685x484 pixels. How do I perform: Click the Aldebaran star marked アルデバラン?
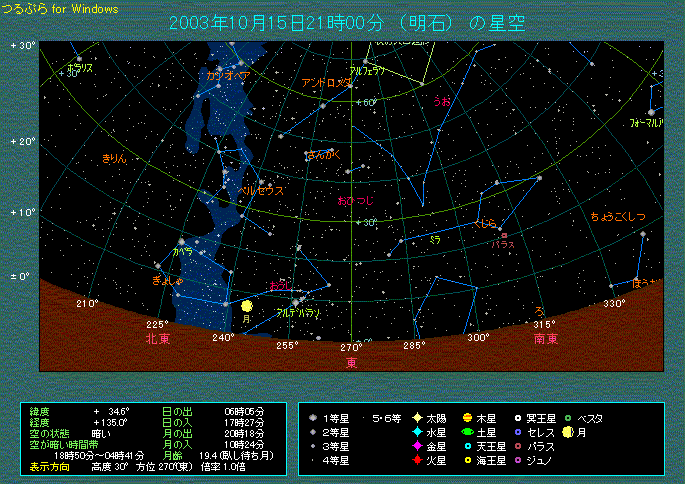pos(295,302)
